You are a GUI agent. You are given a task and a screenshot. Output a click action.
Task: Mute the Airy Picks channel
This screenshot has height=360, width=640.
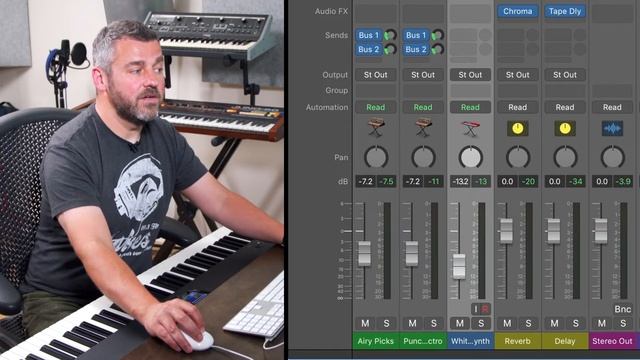coord(365,323)
